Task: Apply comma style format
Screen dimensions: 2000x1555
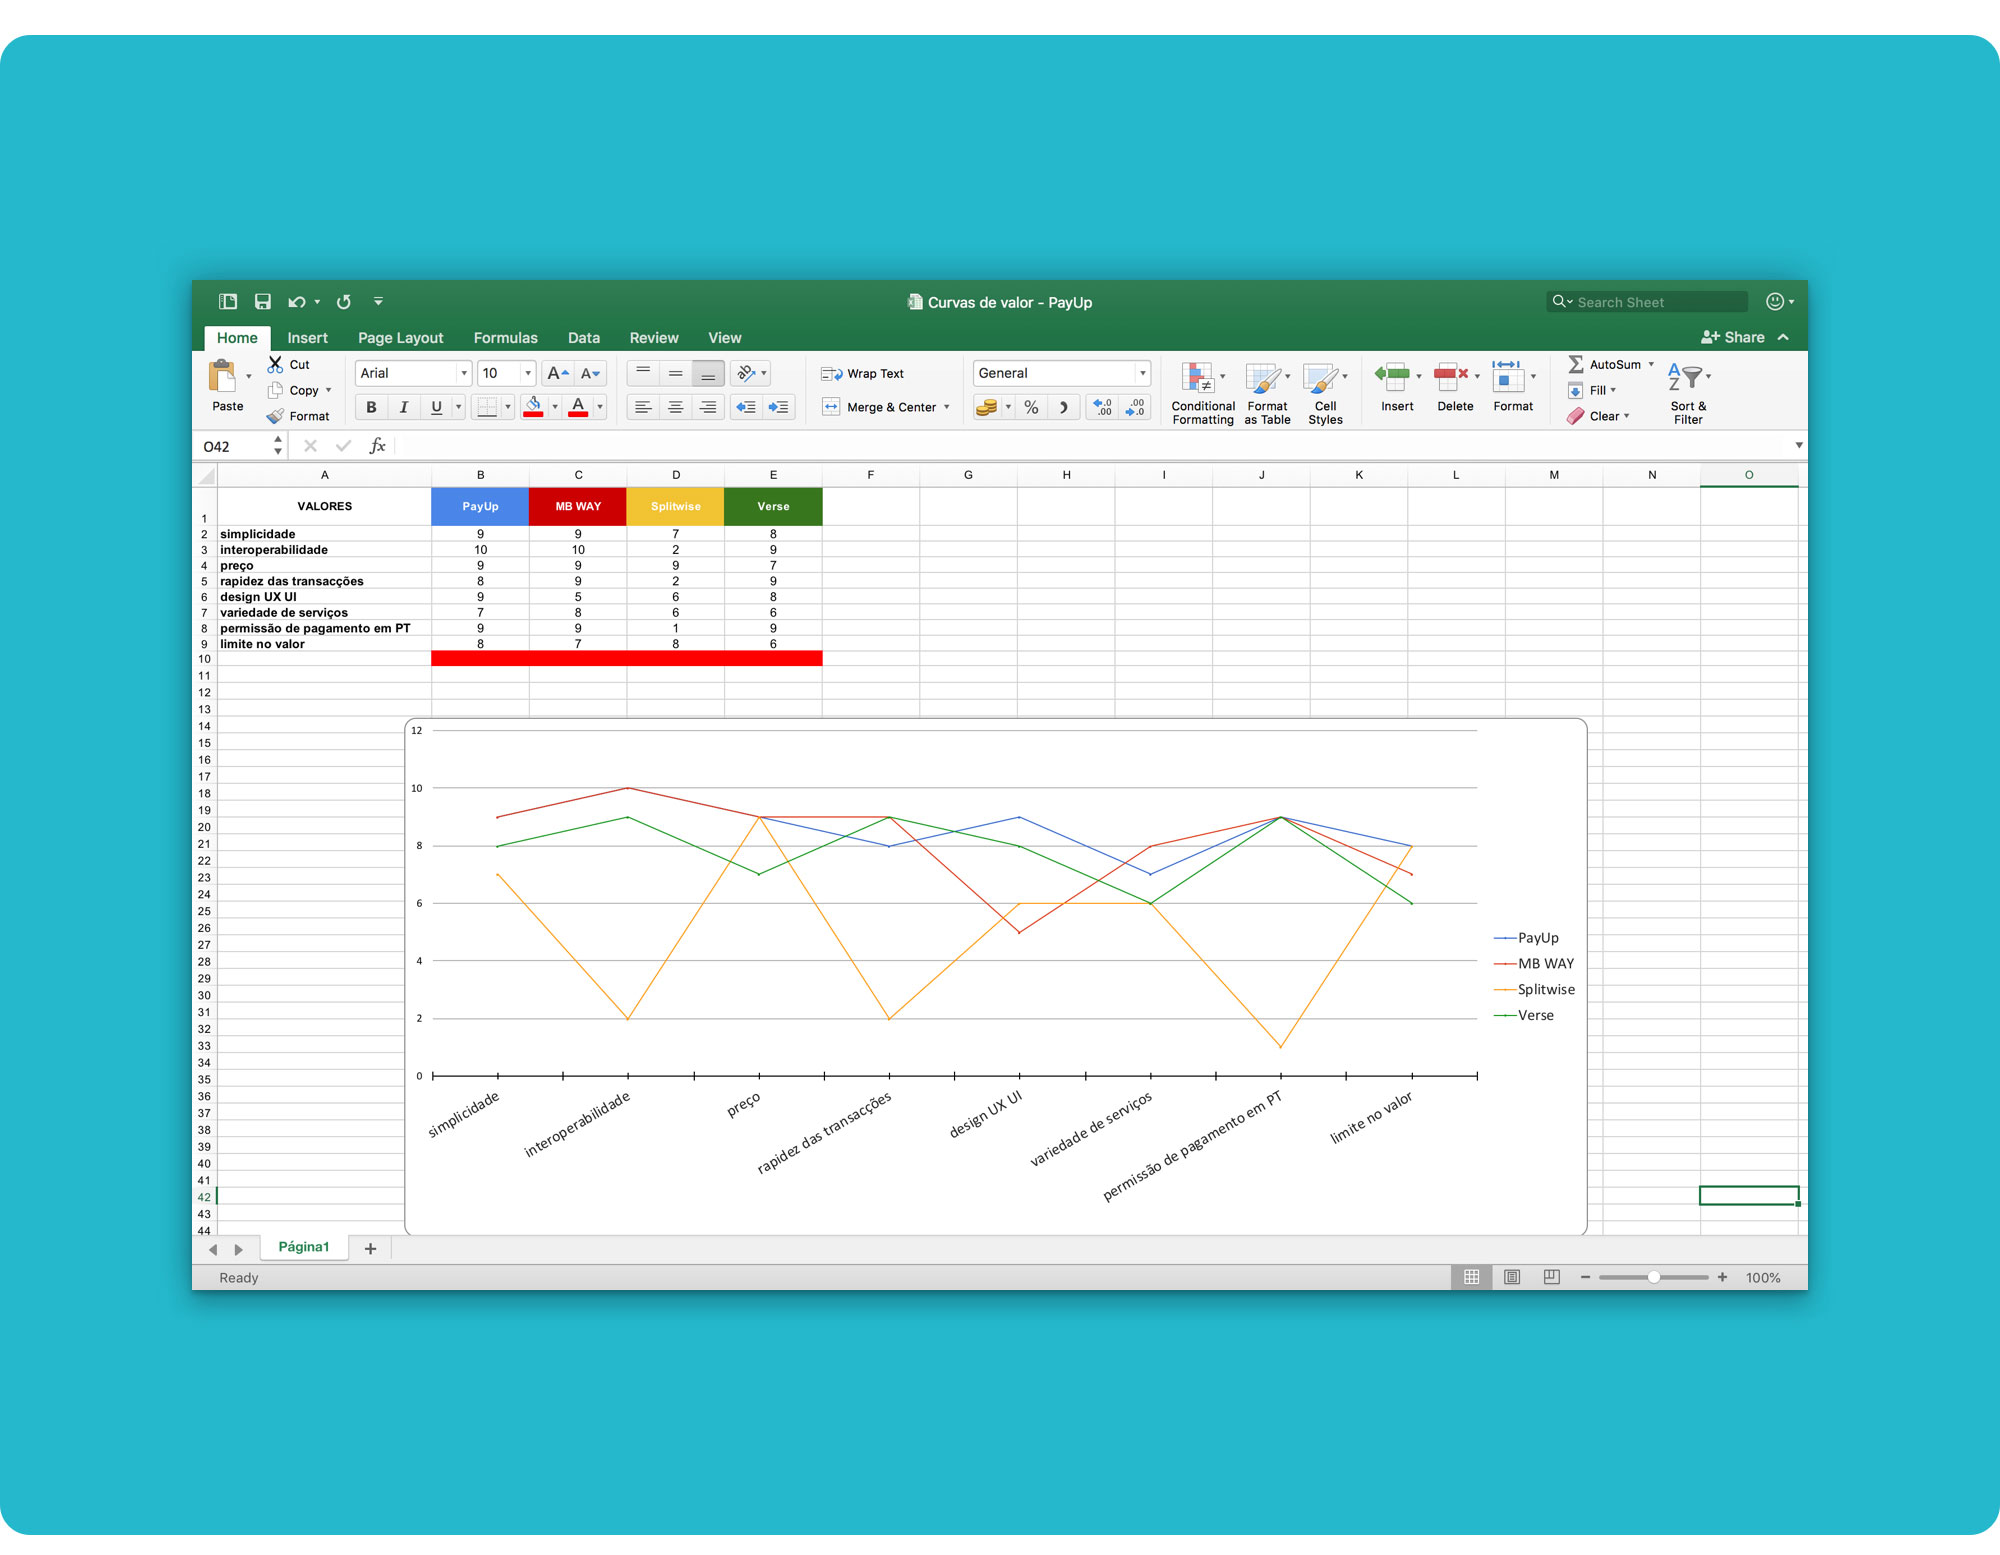Action: [1064, 407]
